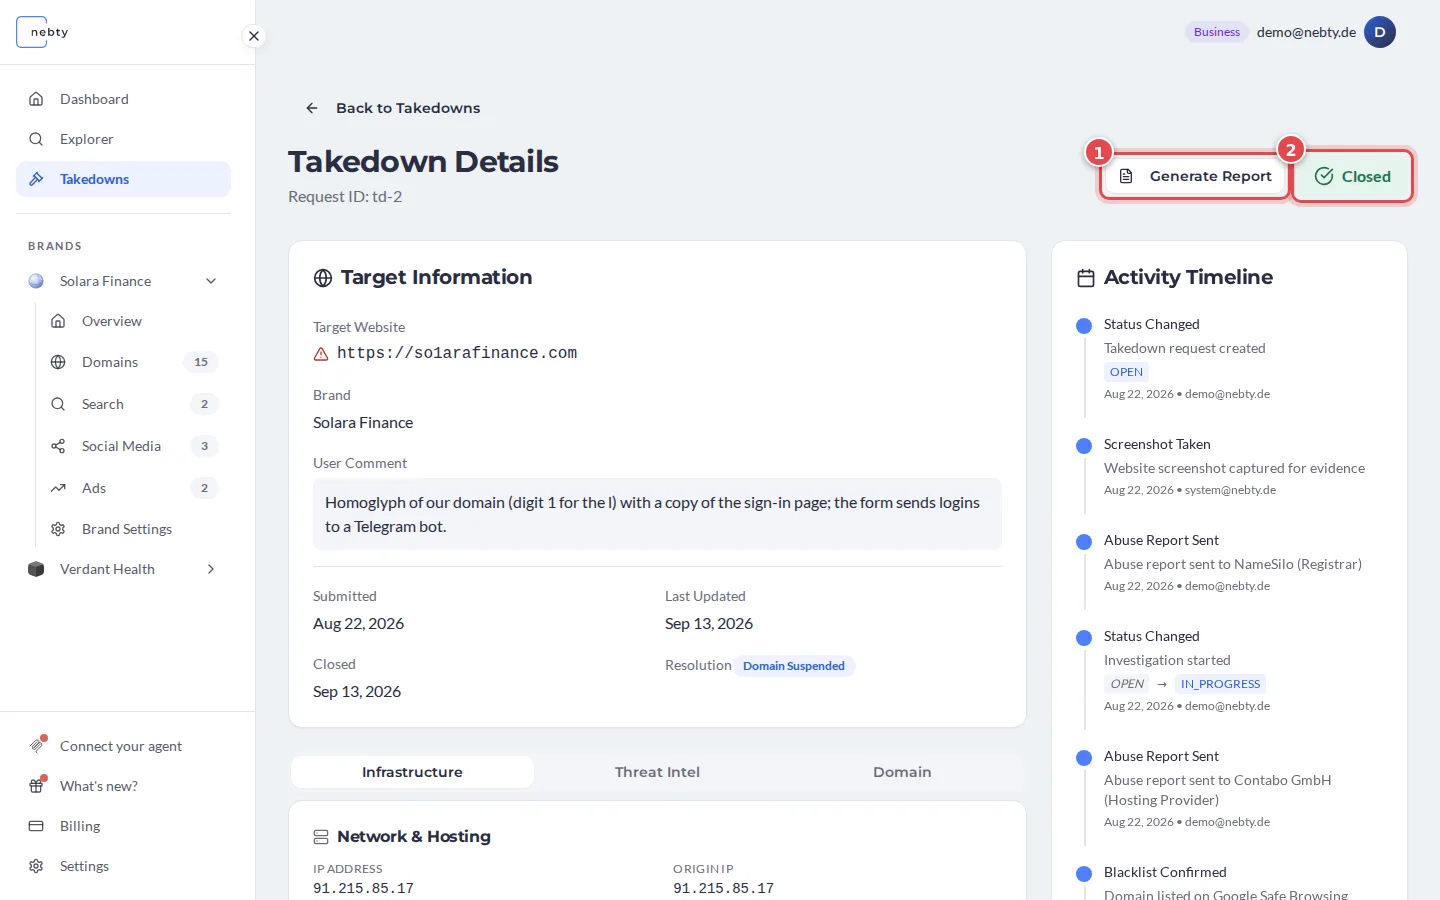Click Verdant Health brand cube icon
The image size is (1440, 900).
tap(36, 569)
